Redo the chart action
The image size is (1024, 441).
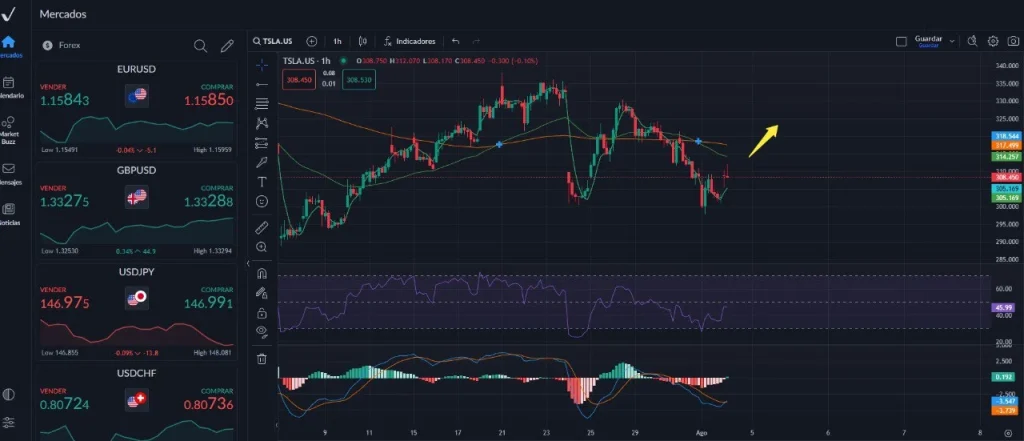click(476, 41)
